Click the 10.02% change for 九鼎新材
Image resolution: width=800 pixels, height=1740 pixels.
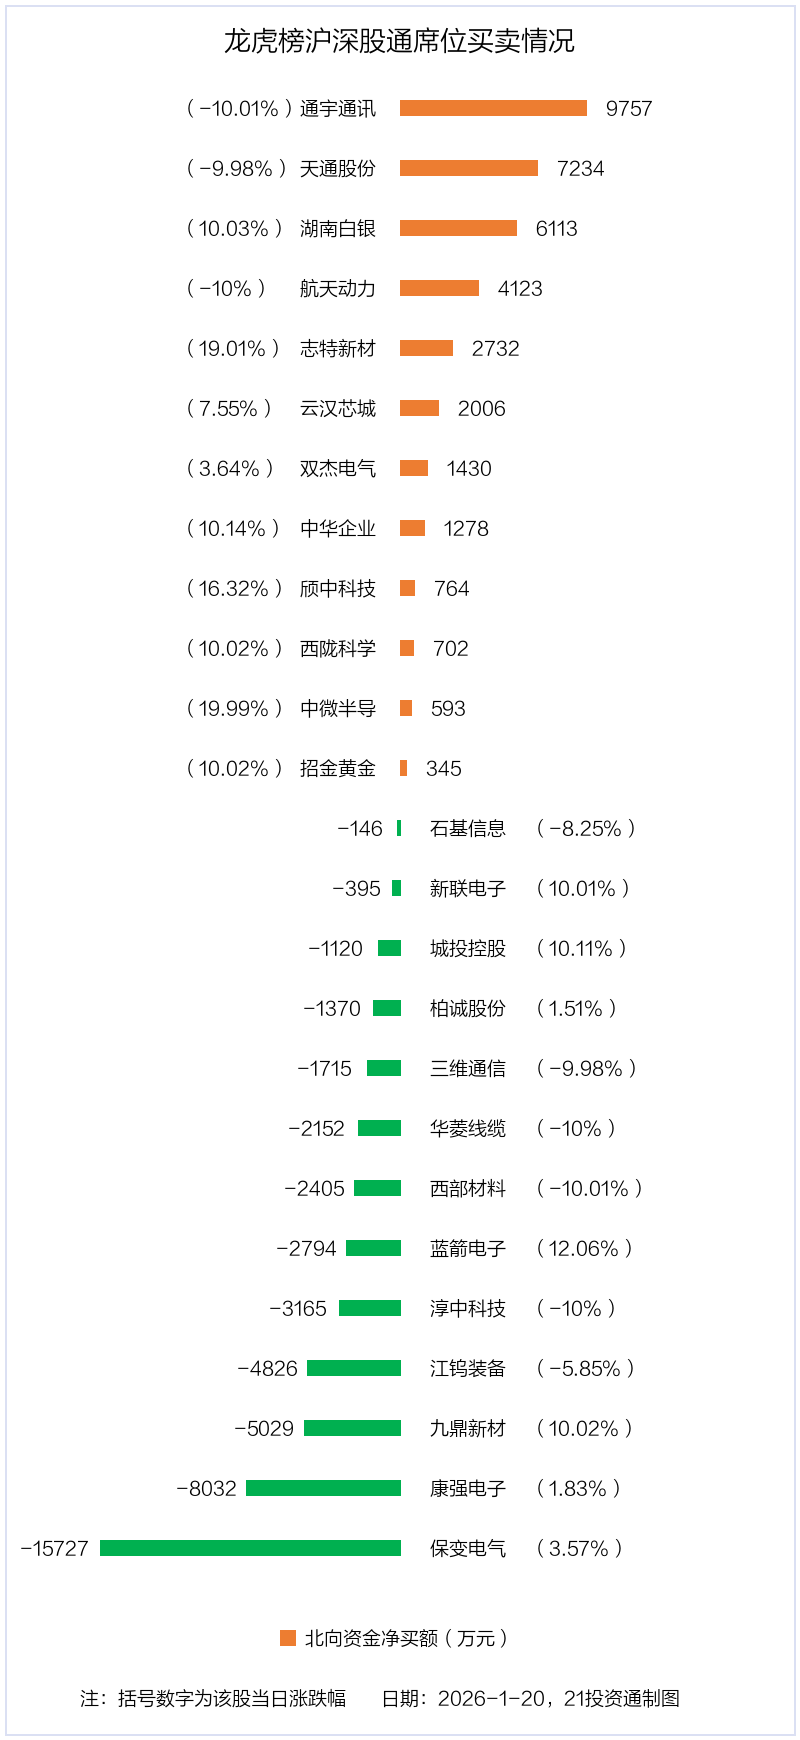click(x=584, y=1428)
